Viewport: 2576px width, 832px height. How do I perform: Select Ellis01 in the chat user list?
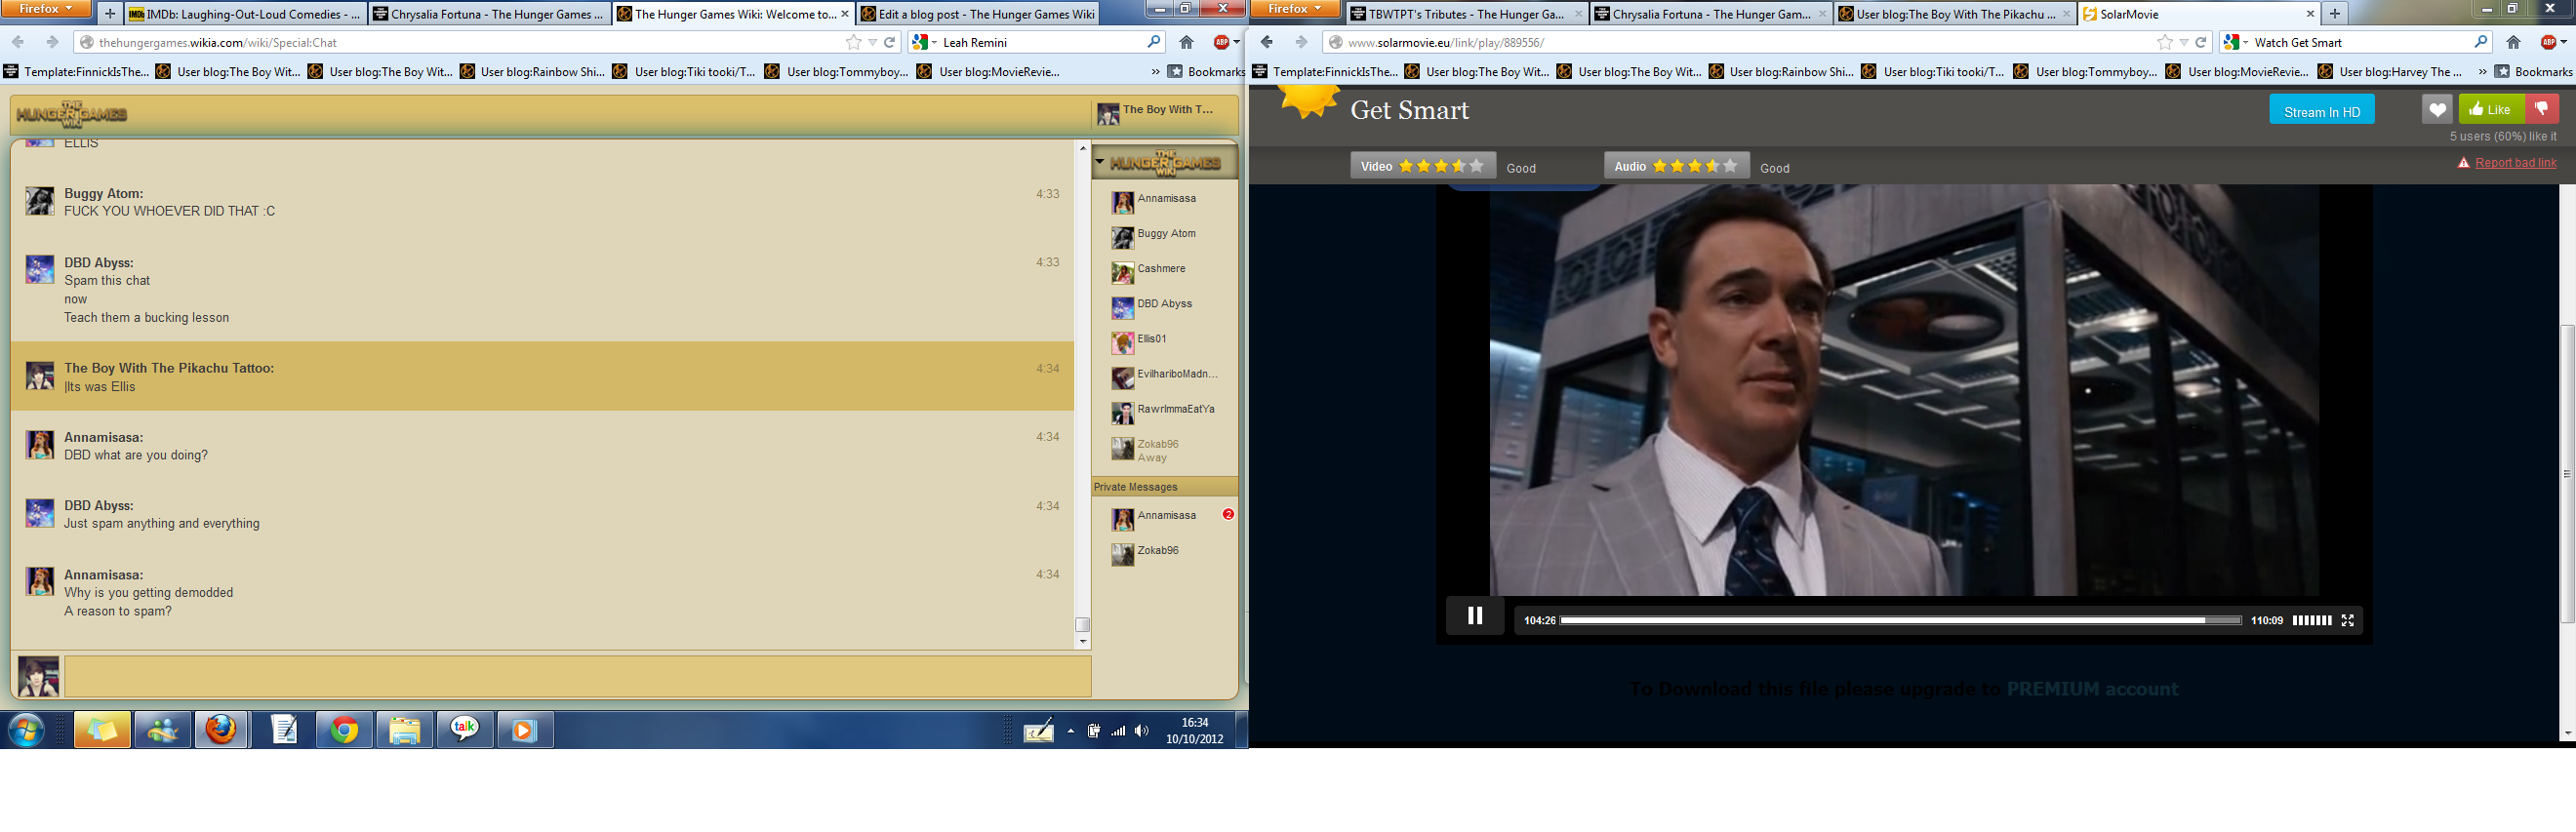point(1165,340)
